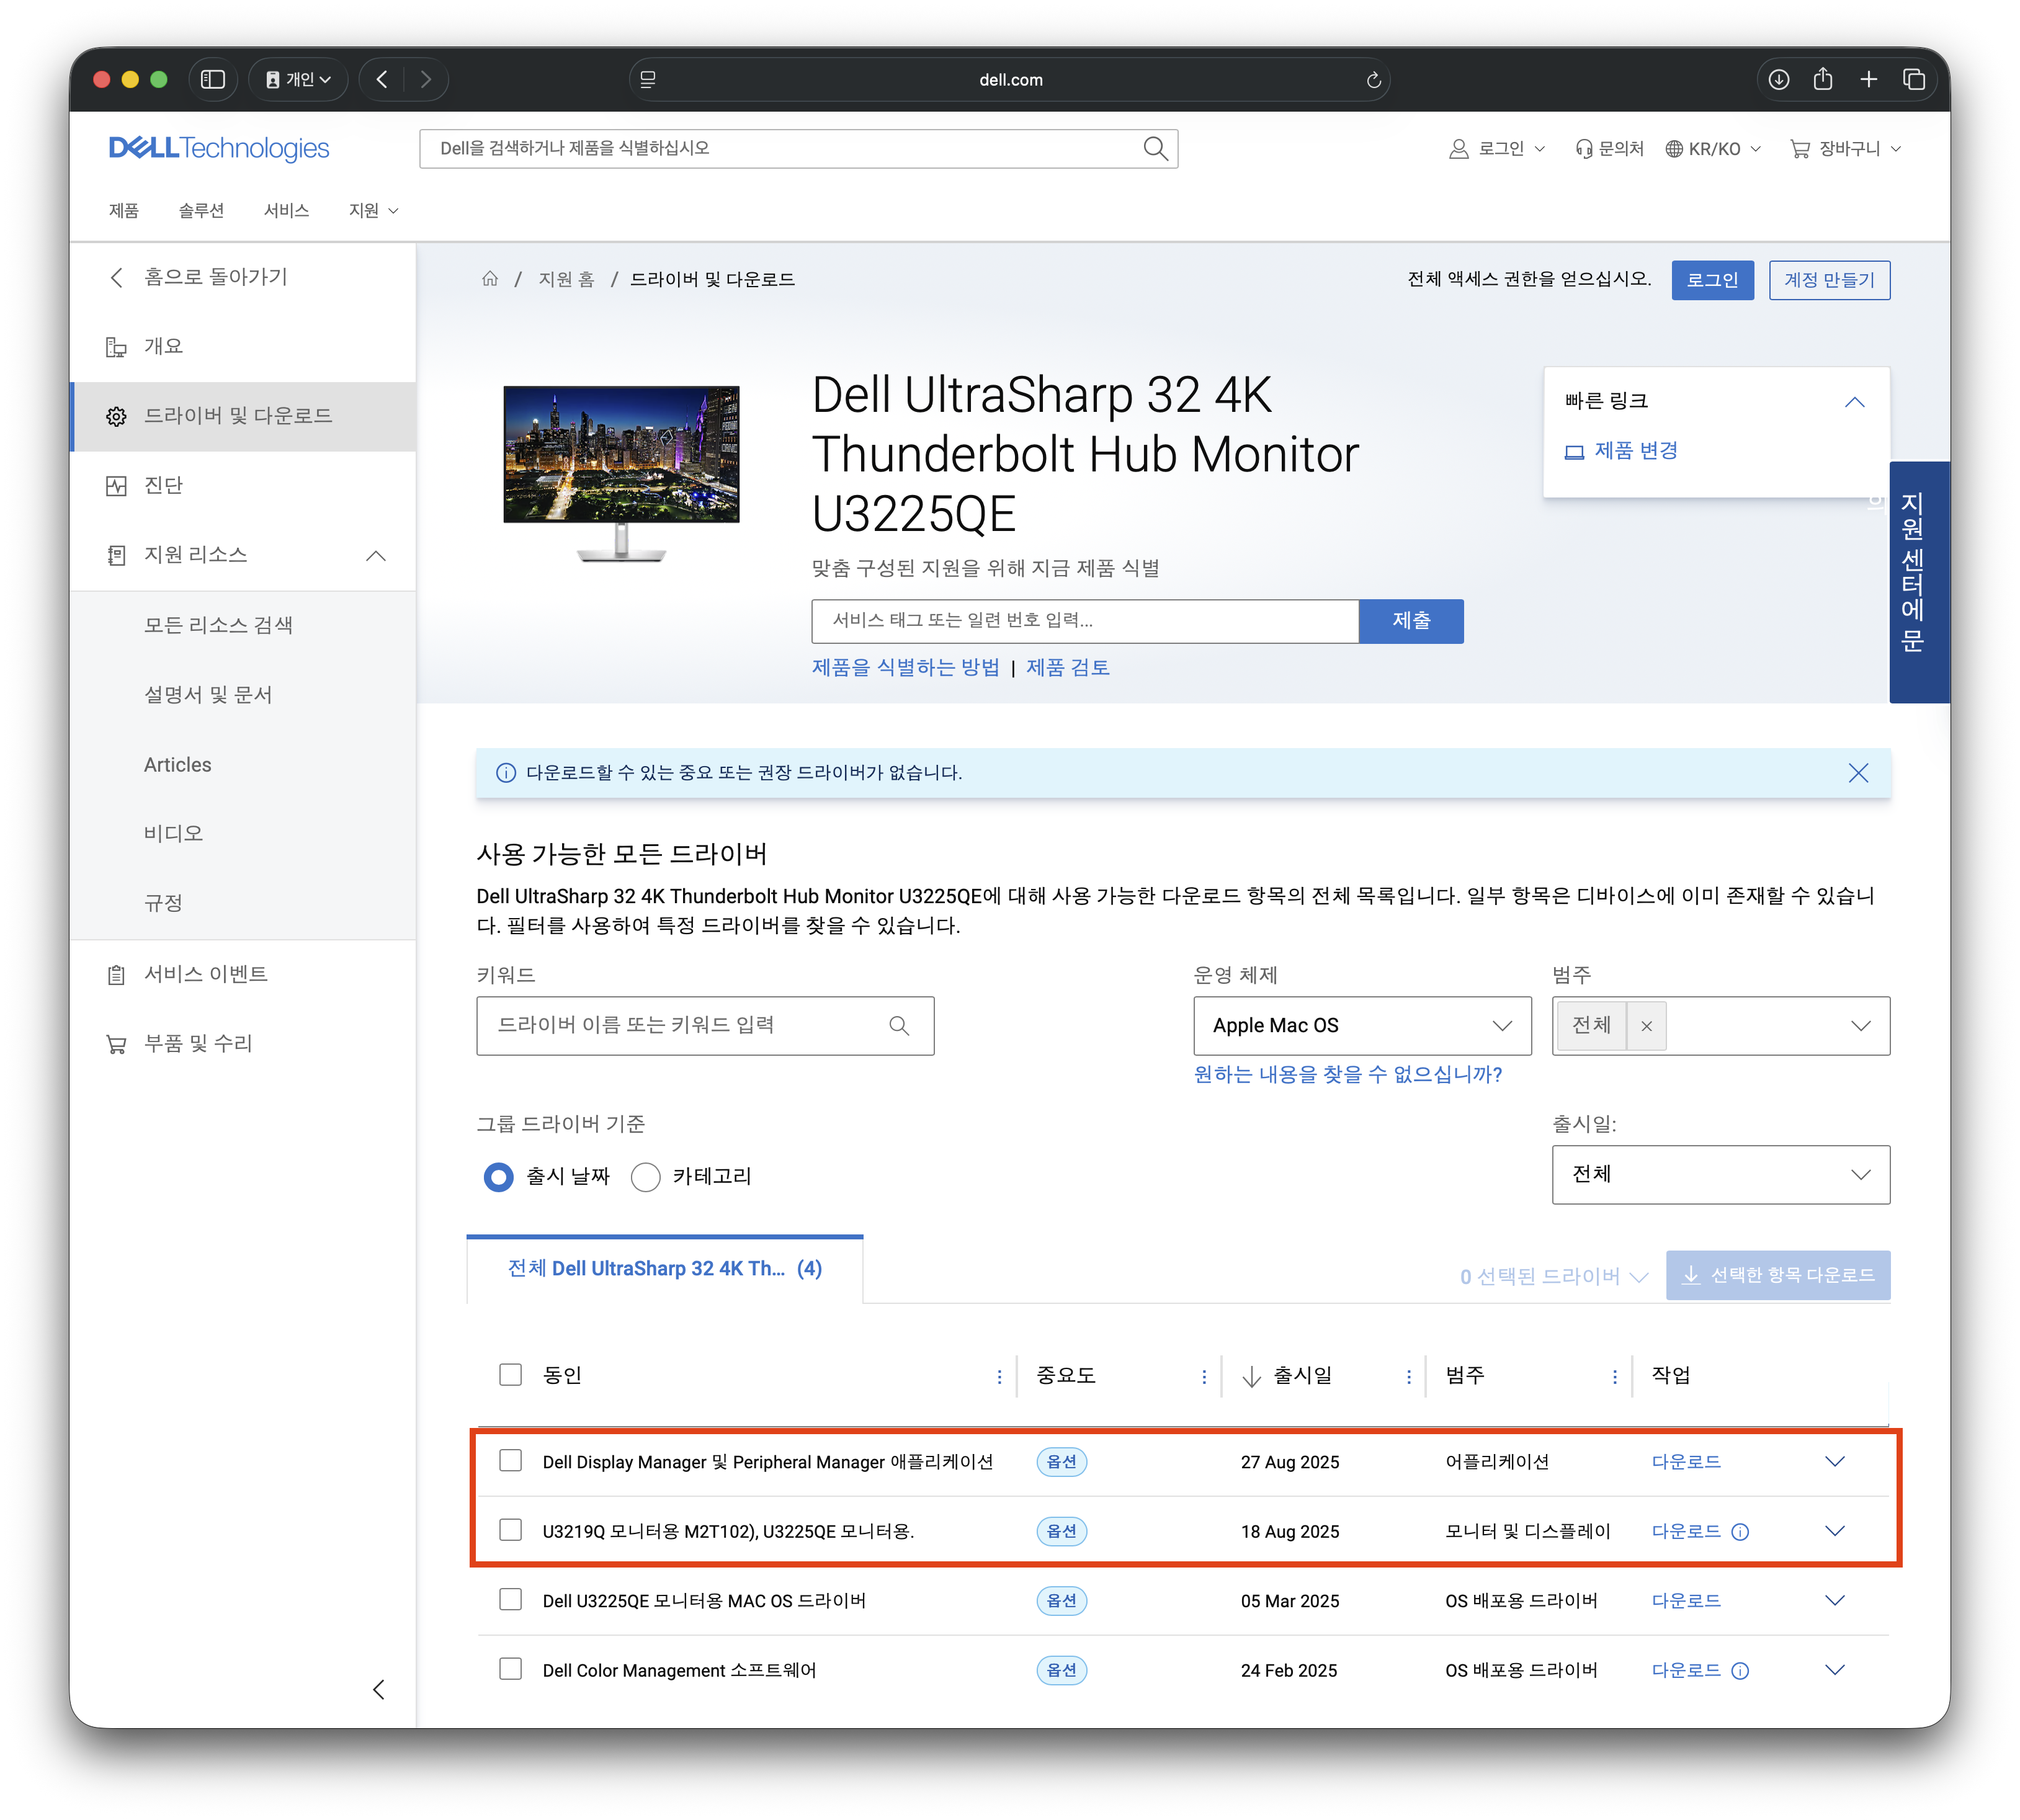Viewport: 2020px width, 1820px height.
Task: Click Safari sidebar toggle icon
Action: [213, 79]
